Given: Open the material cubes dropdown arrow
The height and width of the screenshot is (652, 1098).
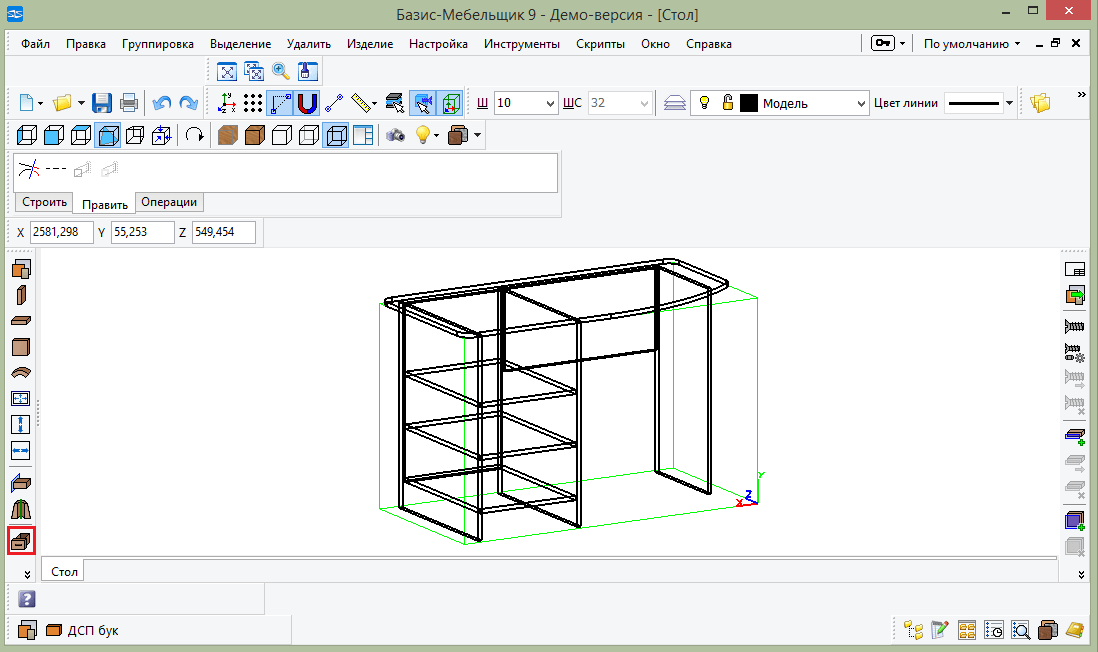Looking at the screenshot, I should point(478,135).
